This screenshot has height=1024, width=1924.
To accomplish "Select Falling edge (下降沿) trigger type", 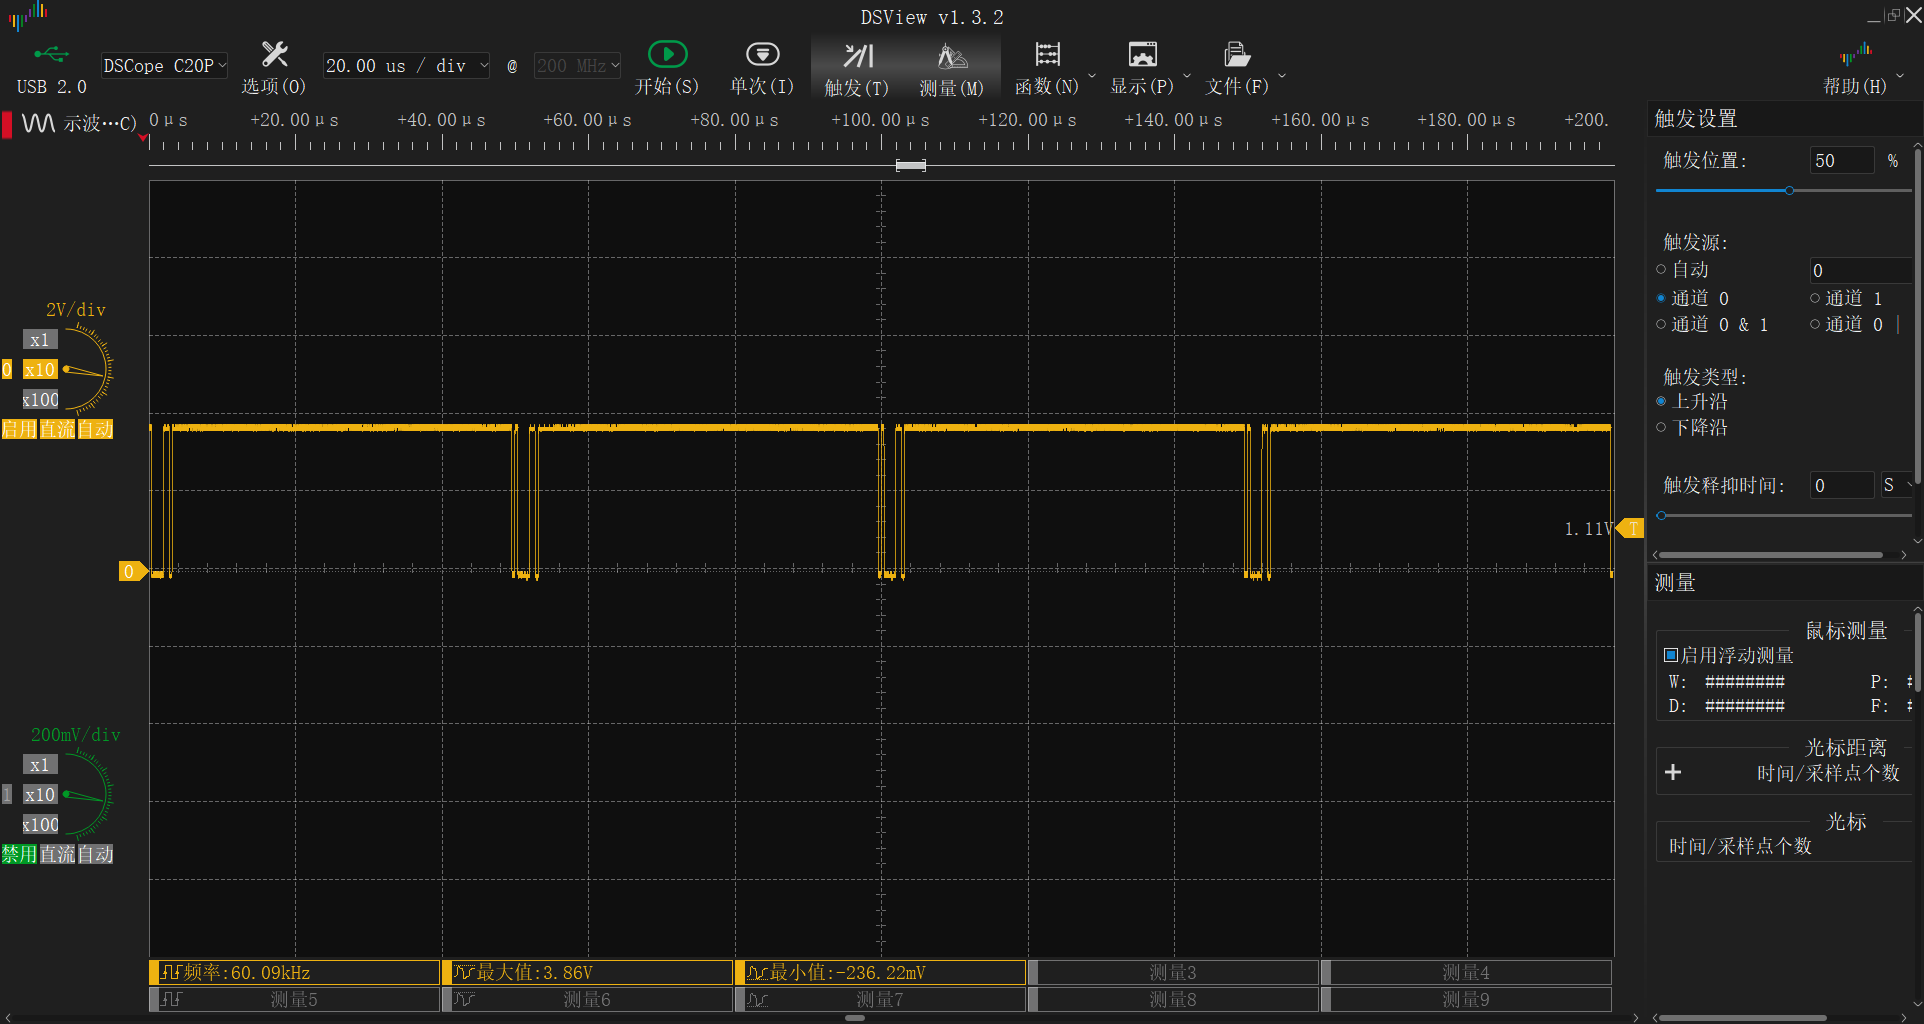I will (1662, 427).
